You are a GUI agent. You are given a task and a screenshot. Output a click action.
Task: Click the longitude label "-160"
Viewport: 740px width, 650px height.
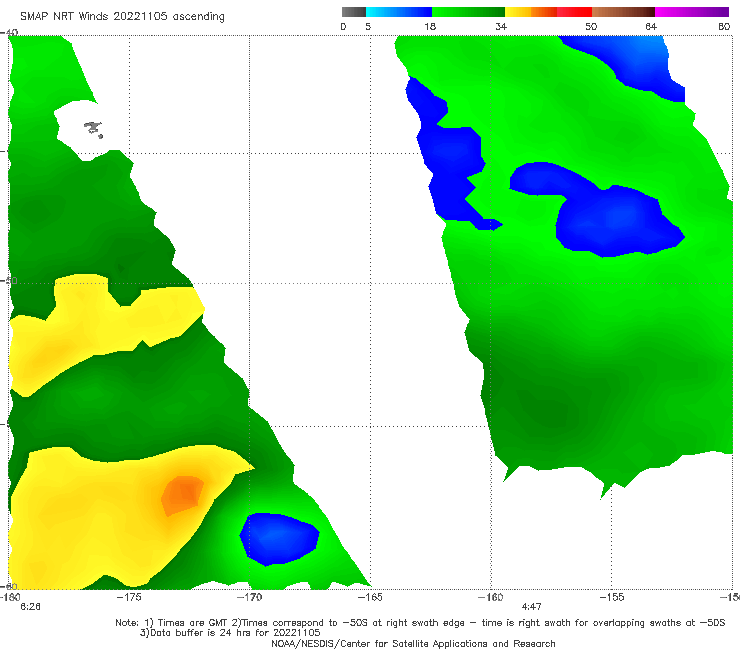point(491,597)
